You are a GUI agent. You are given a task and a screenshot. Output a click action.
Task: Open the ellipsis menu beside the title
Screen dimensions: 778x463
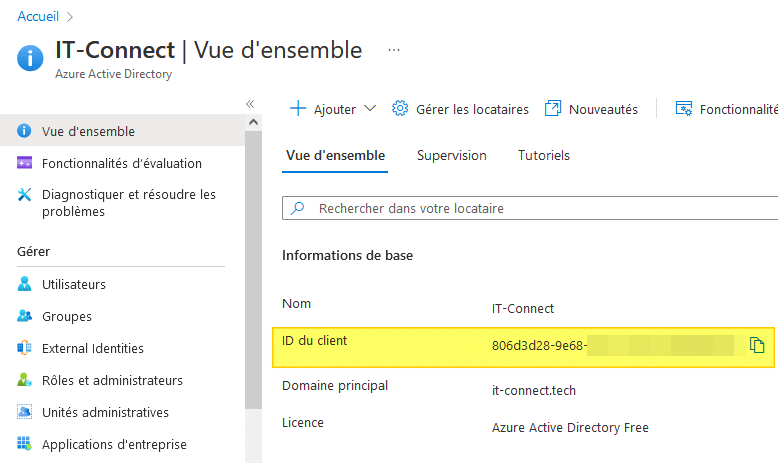[x=394, y=49]
